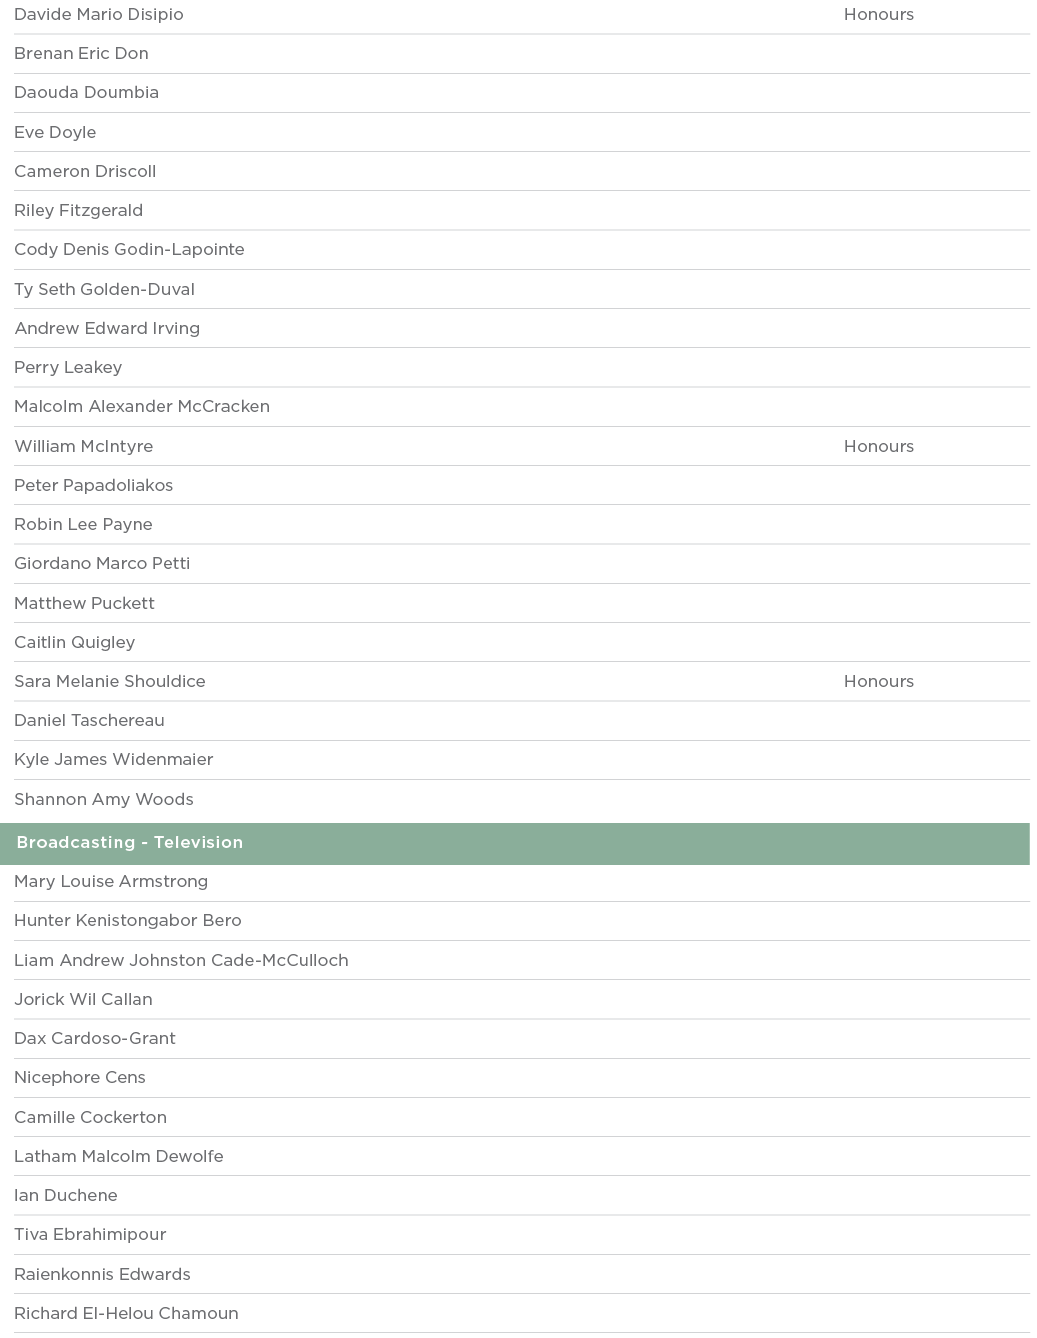The width and height of the screenshot is (1037, 1338).
Task: Click Honours in Davide Mario Disipio's row
Action: [x=878, y=15]
